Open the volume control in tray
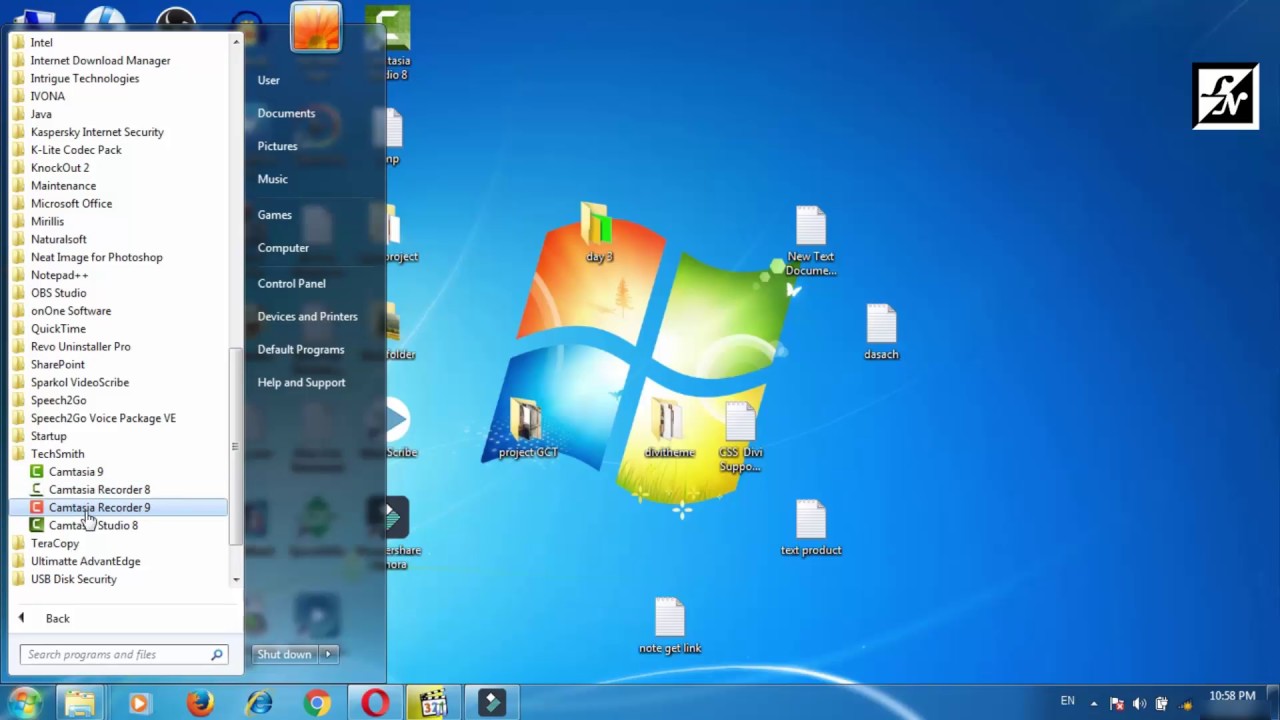The height and width of the screenshot is (720, 1280). click(x=1139, y=703)
